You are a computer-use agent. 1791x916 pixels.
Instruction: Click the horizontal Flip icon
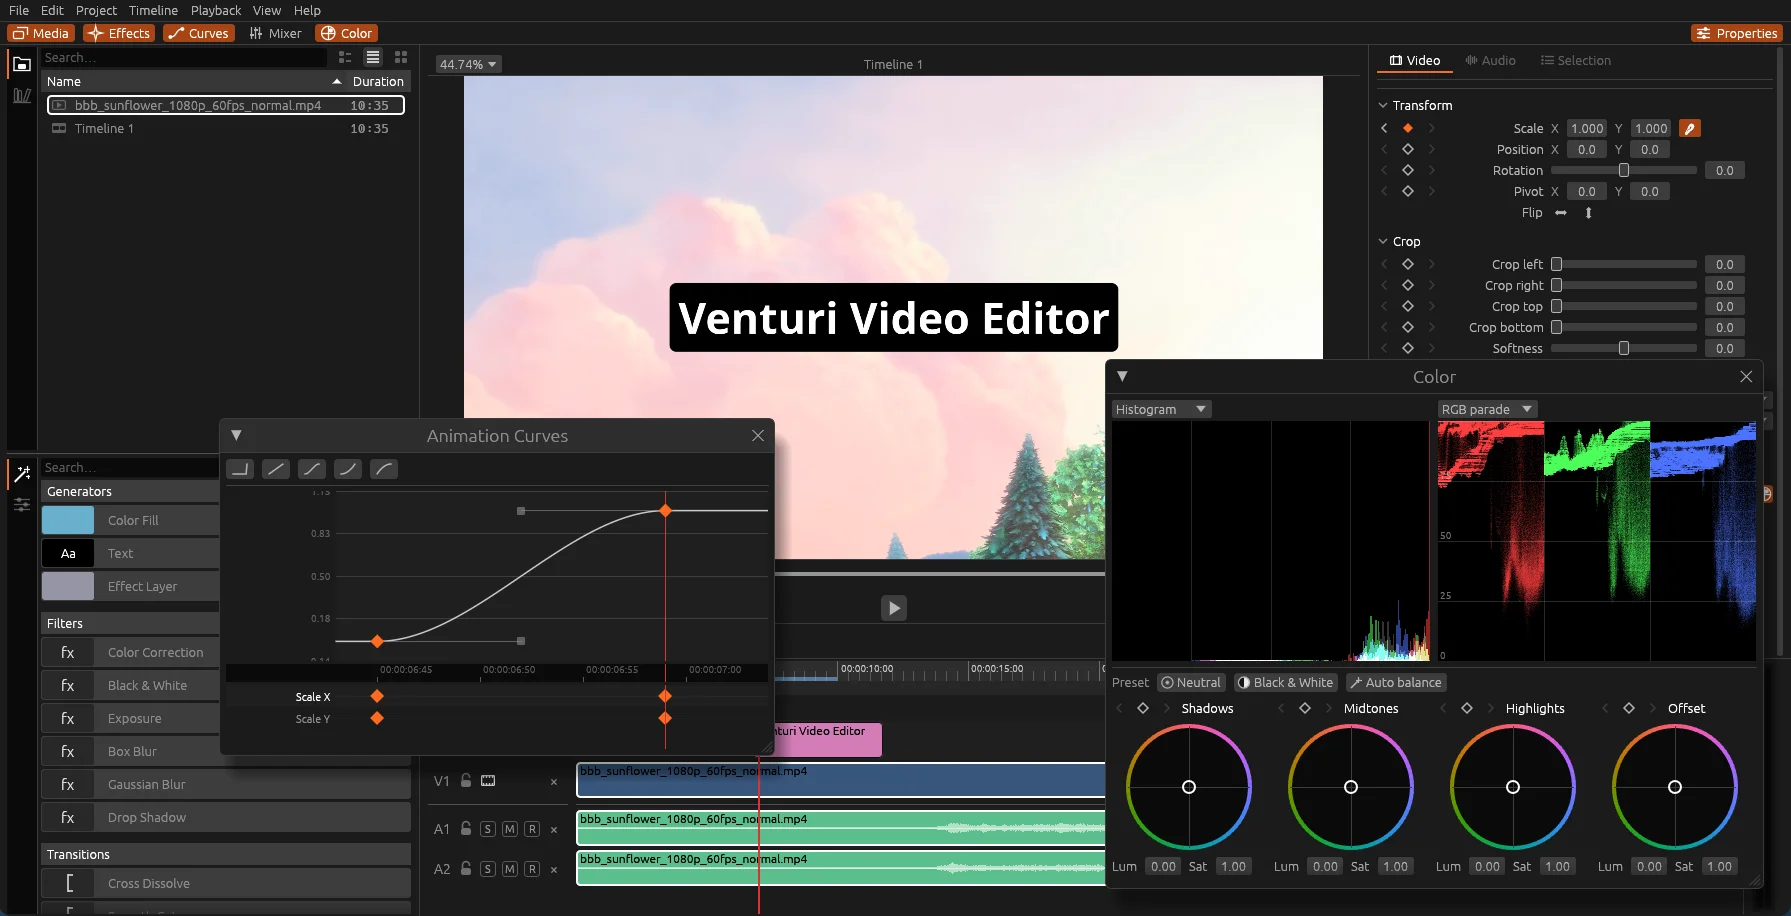[1561, 213]
